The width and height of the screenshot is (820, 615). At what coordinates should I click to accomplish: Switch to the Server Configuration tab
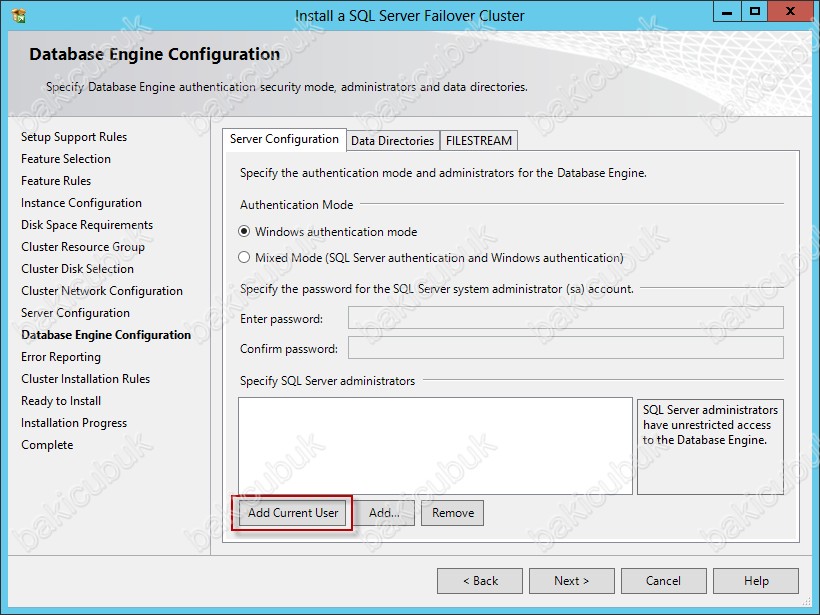coord(284,140)
